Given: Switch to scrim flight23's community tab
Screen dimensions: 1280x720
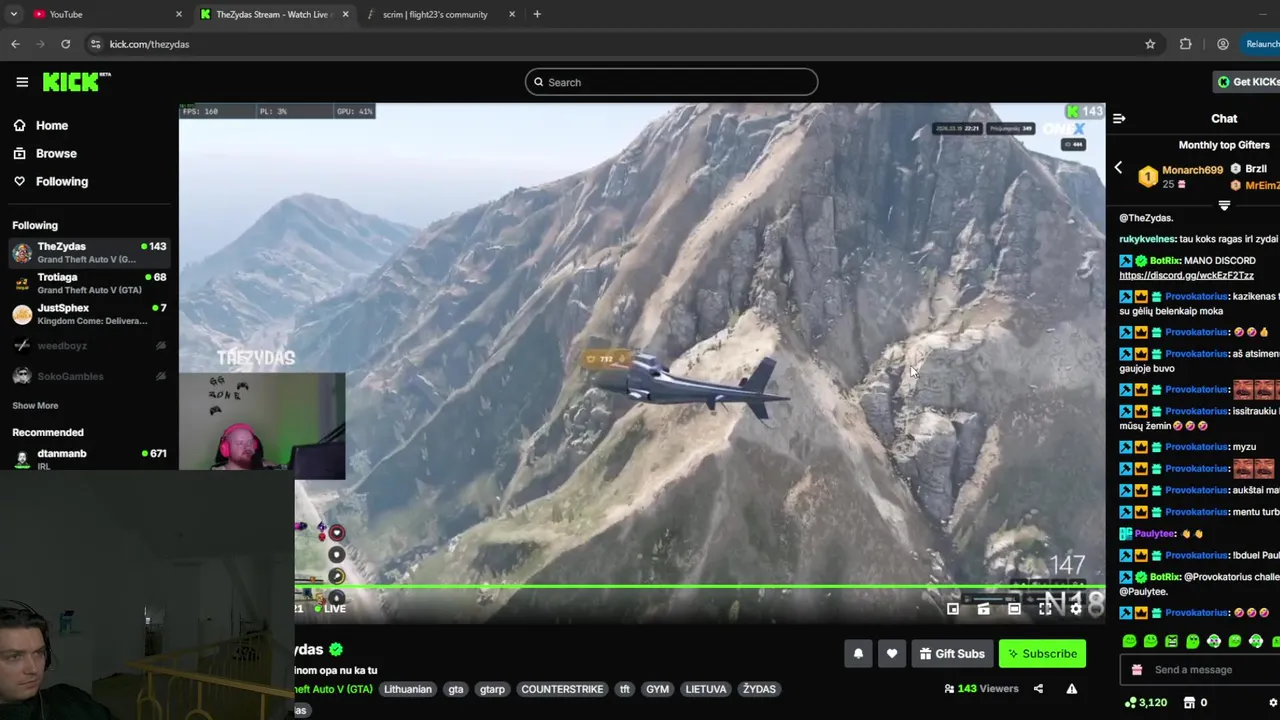Looking at the screenshot, I should 440,14.
